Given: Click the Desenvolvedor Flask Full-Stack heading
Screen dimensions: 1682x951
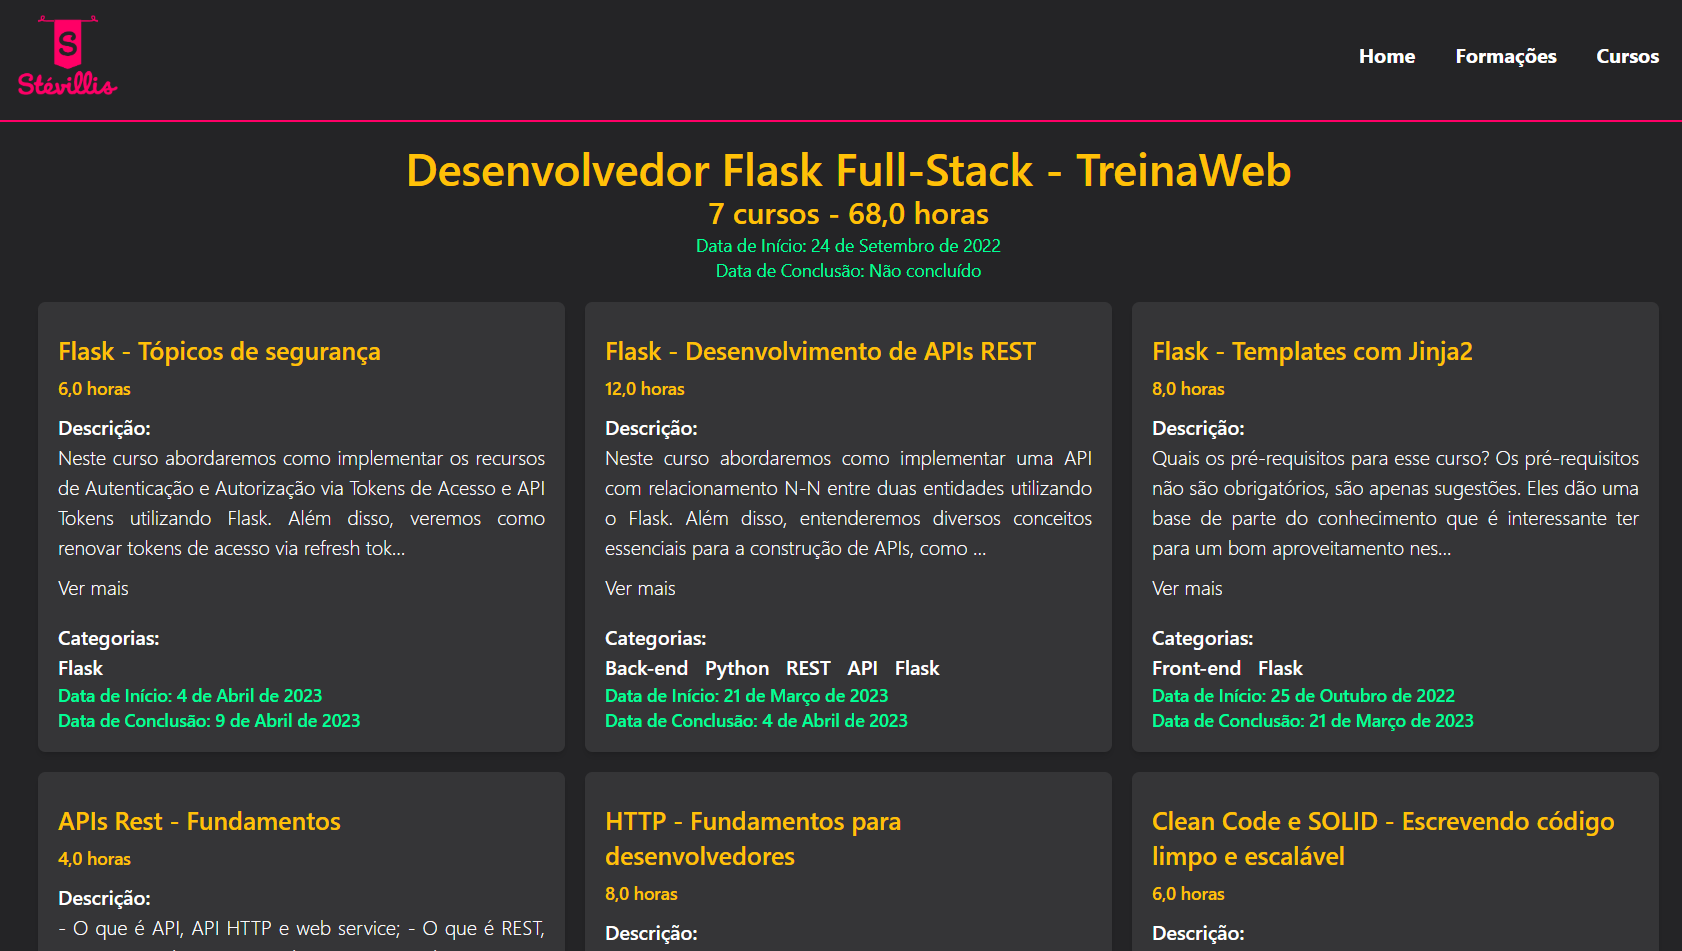Looking at the screenshot, I should pos(848,171).
